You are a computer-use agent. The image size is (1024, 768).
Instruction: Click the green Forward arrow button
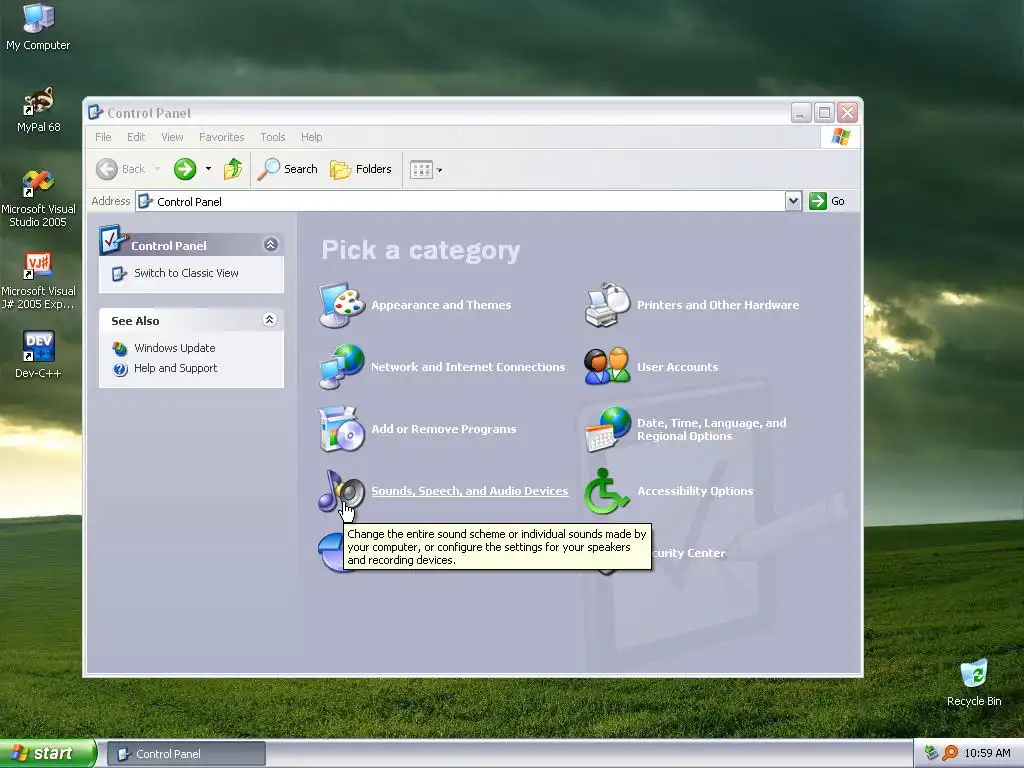pyautogui.click(x=185, y=169)
